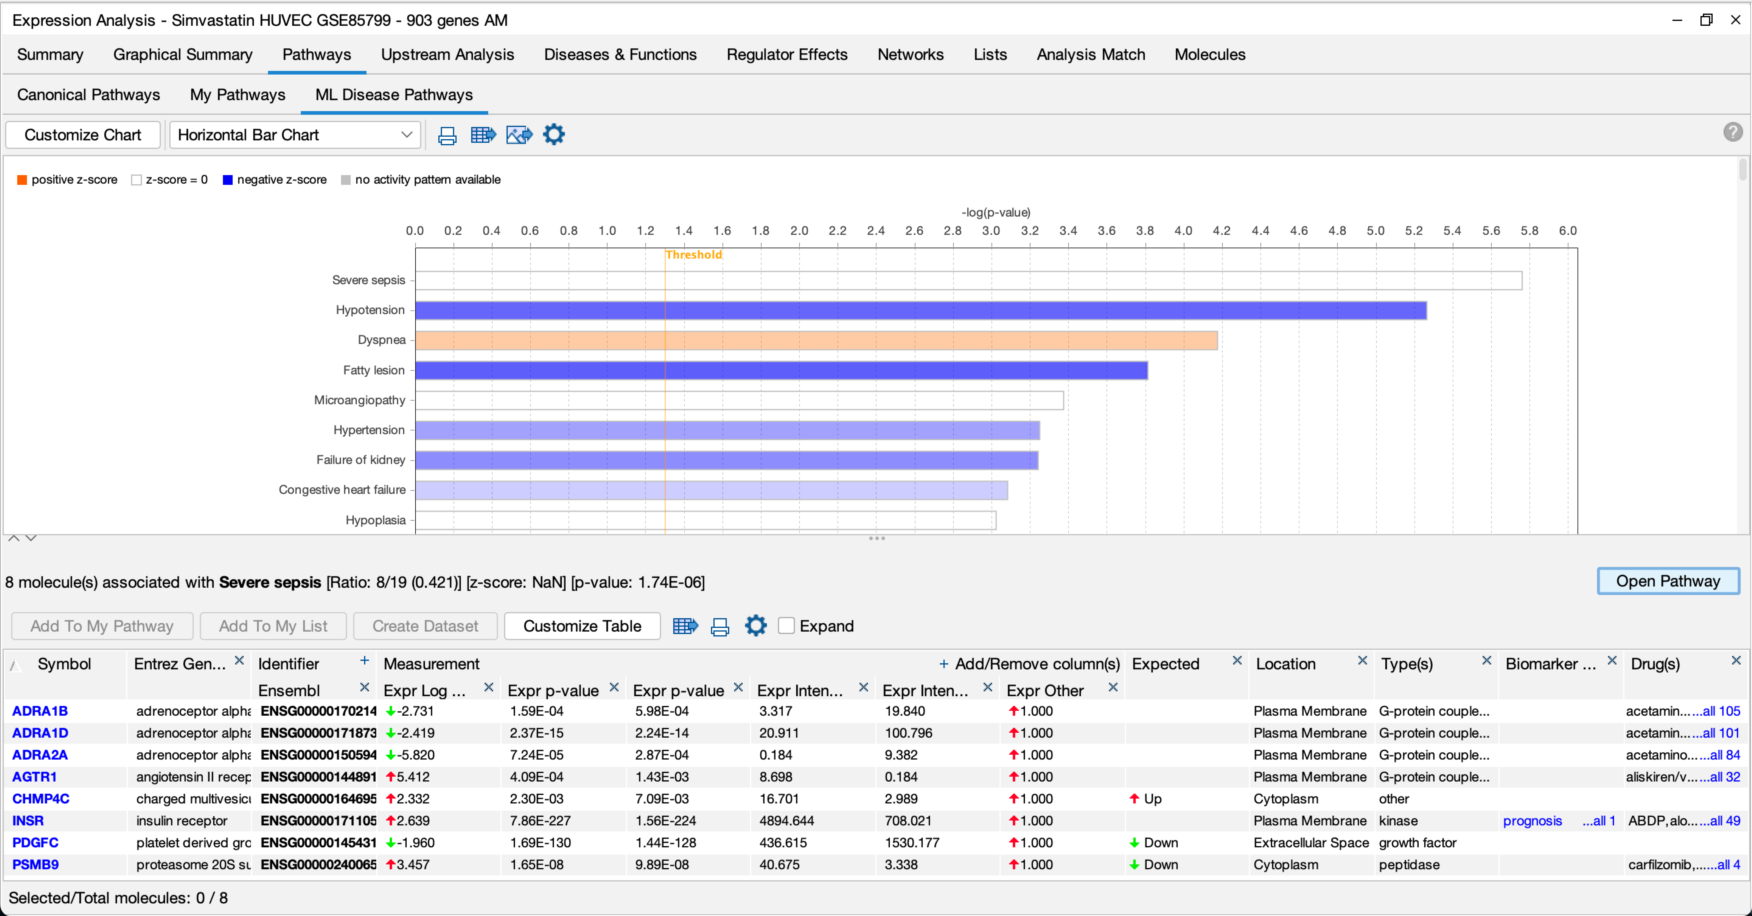Open the My Pathways subtab
The width and height of the screenshot is (1752, 916).
point(238,95)
